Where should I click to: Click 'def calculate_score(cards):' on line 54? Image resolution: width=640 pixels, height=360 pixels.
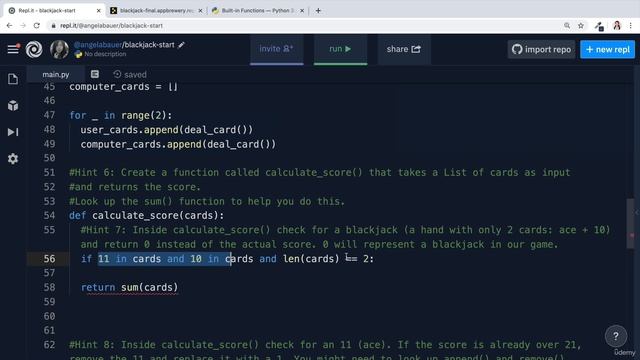pos(147,215)
